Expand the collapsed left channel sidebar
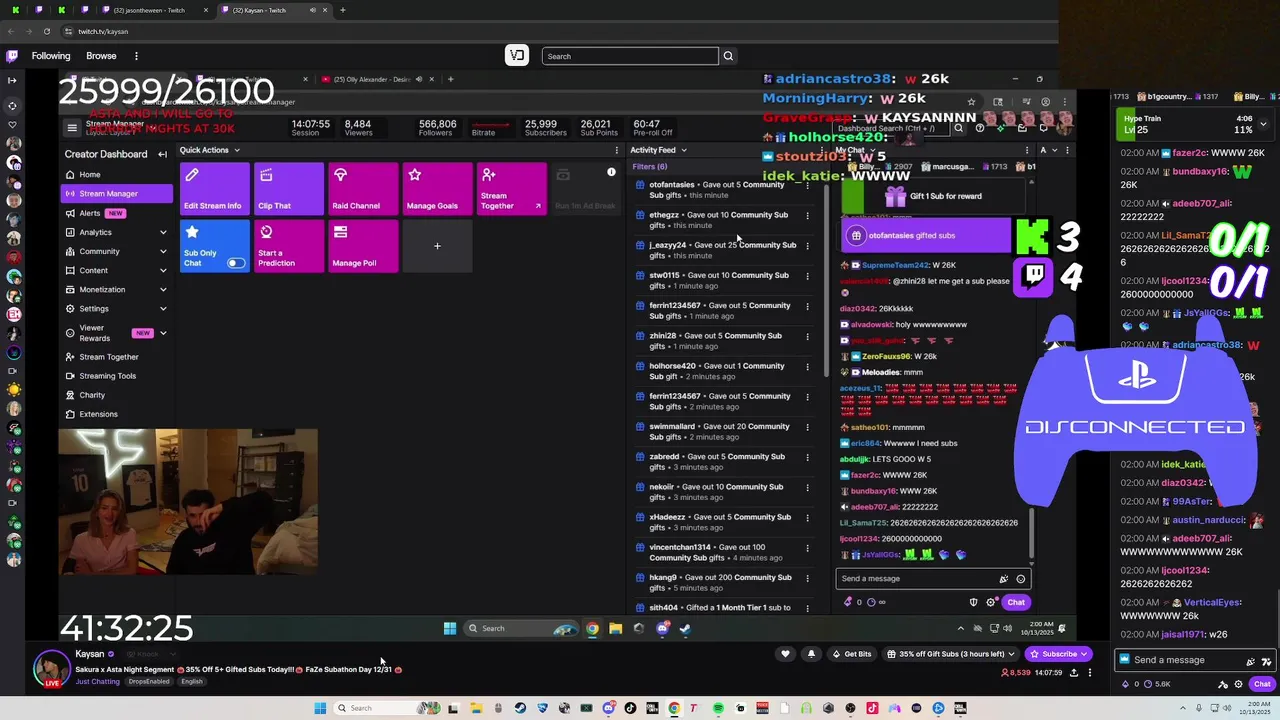1280x720 pixels. coord(12,80)
